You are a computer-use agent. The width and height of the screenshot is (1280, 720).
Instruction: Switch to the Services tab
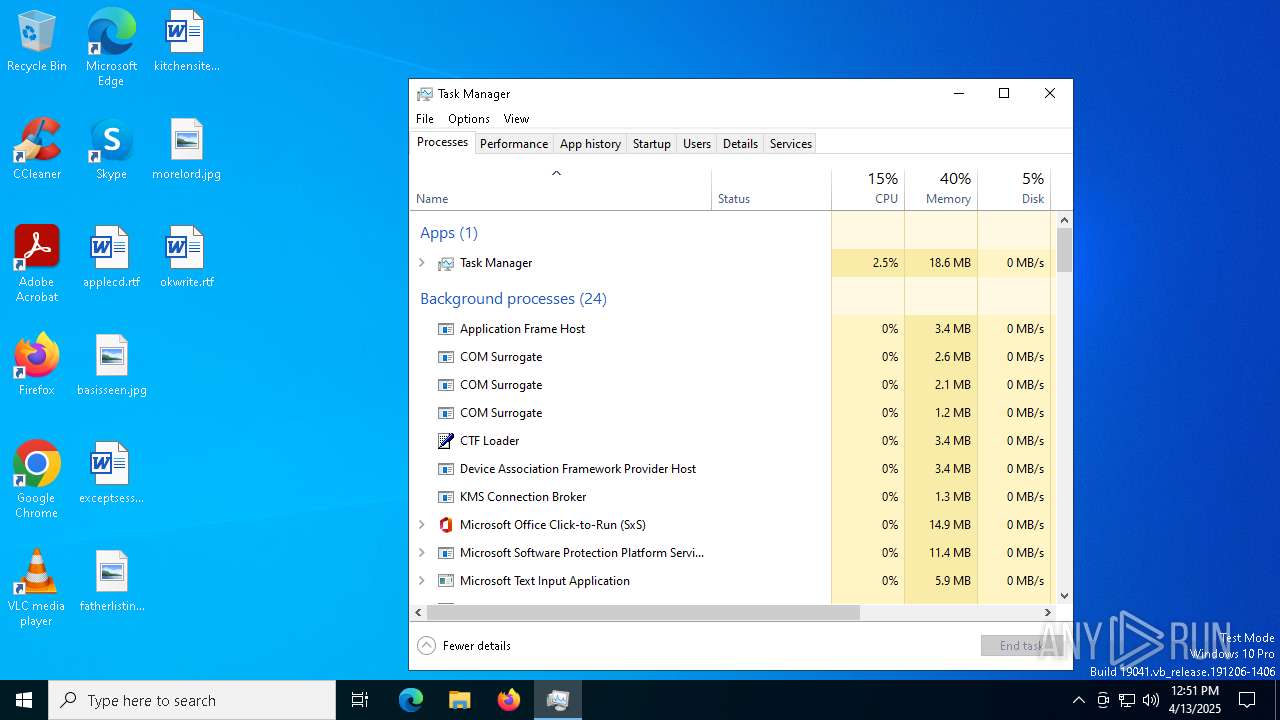pos(790,144)
